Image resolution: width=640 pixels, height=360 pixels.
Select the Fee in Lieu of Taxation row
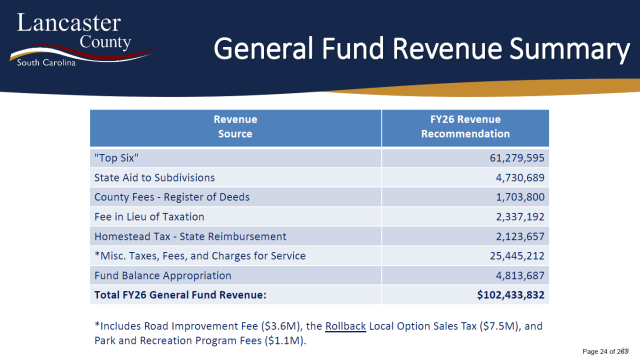pos(320,217)
